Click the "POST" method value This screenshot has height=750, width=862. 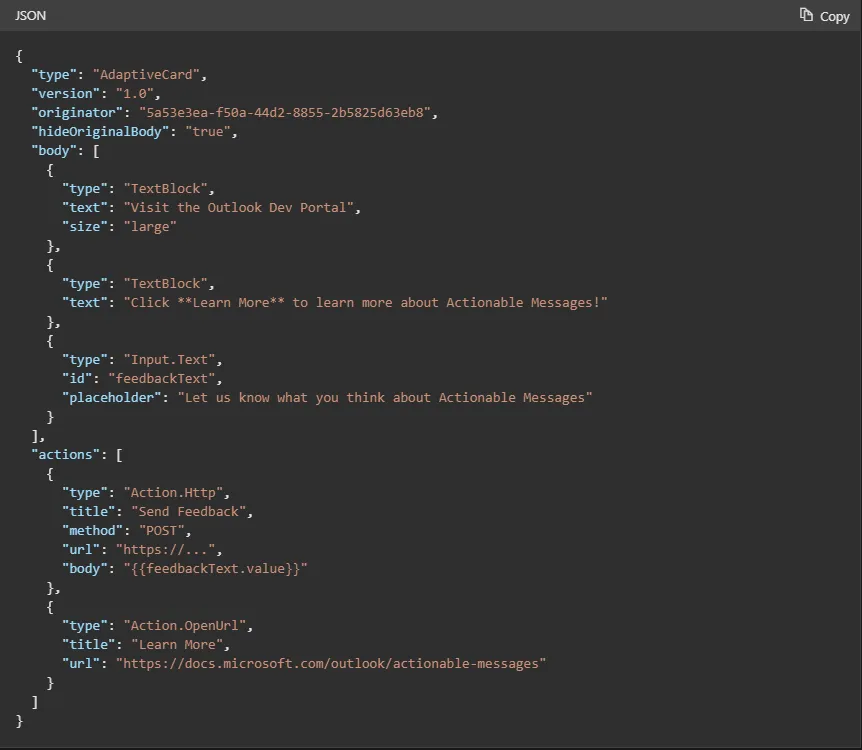click(161, 531)
